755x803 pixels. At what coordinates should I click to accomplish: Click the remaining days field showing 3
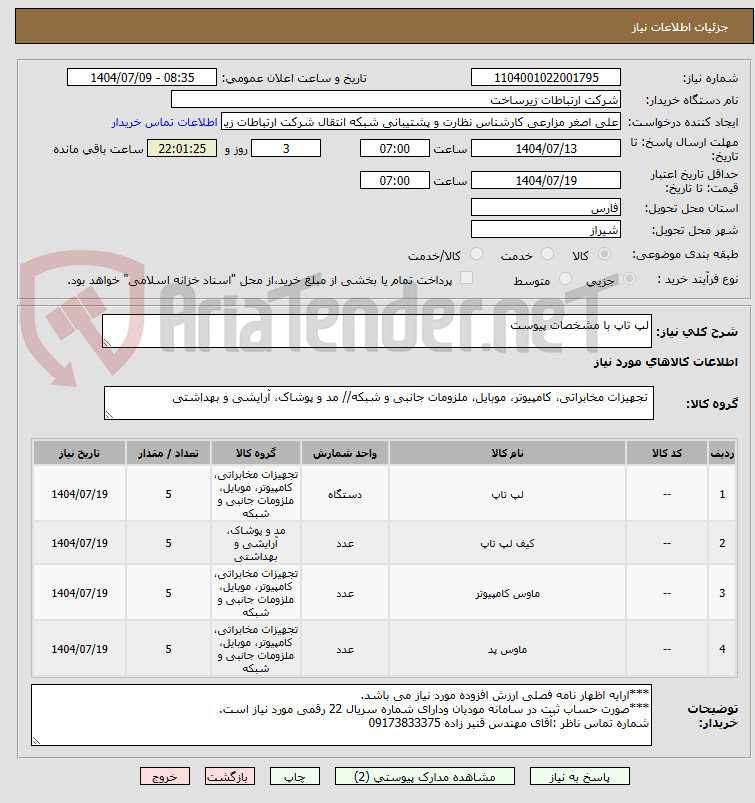(286, 149)
